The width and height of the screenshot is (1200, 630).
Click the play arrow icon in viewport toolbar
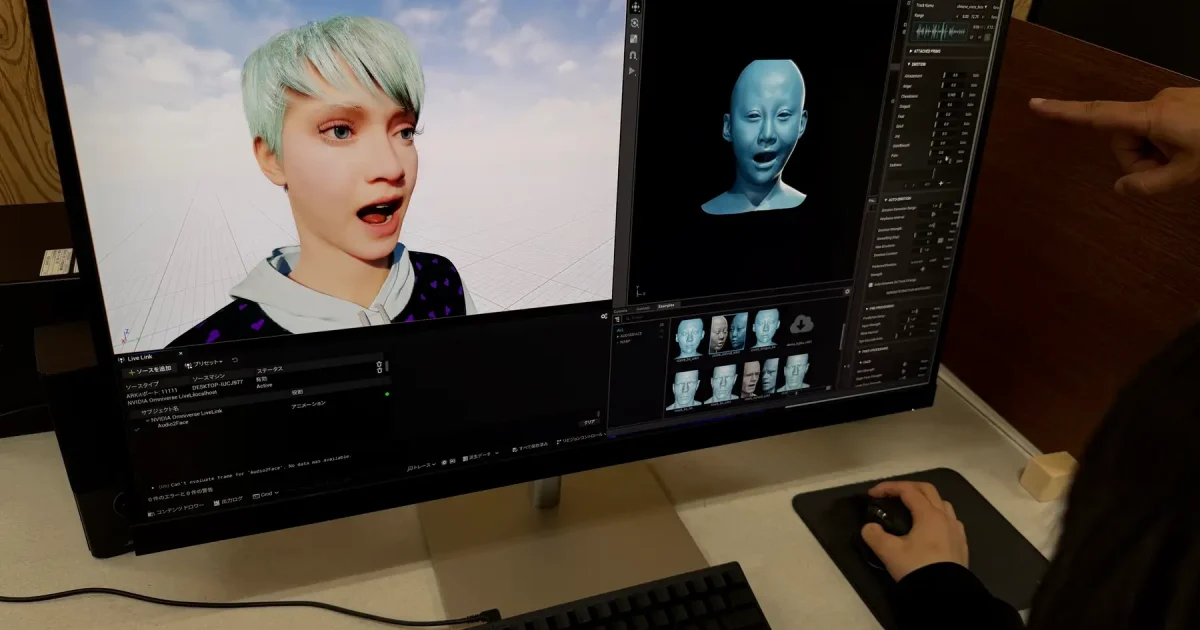[x=633, y=71]
